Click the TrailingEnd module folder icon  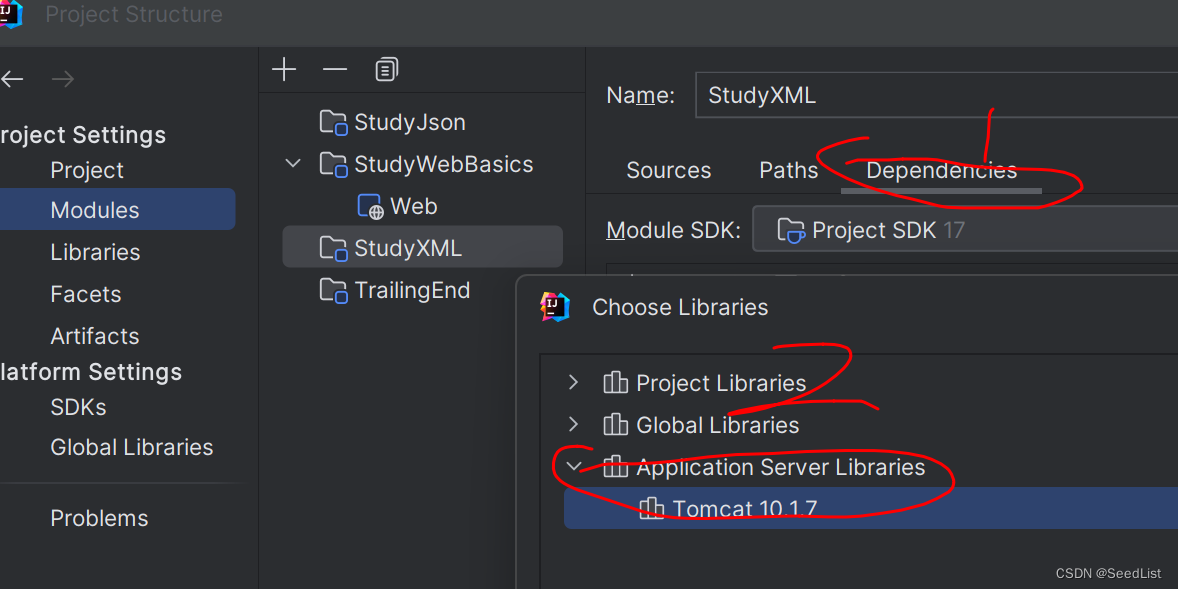pos(333,290)
